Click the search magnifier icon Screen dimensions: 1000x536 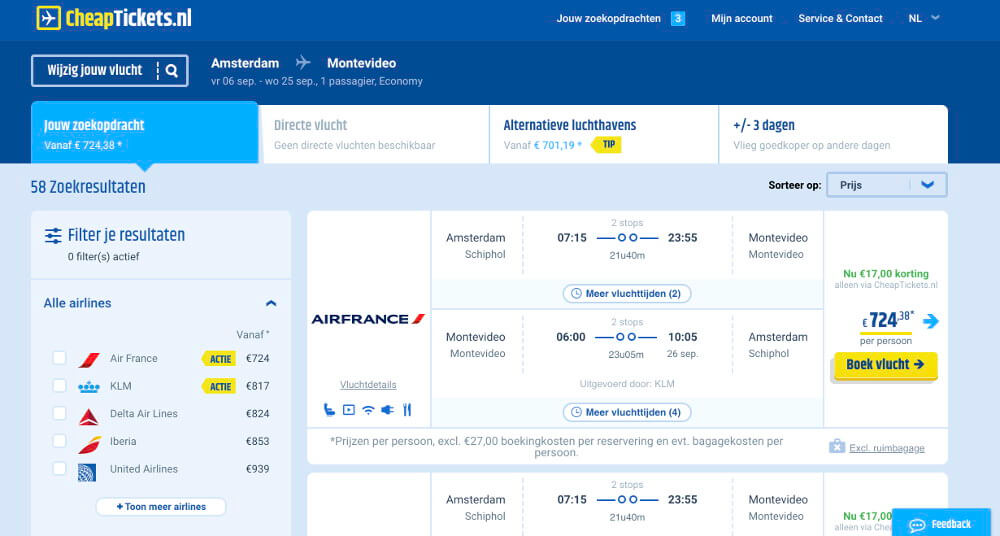click(x=172, y=70)
